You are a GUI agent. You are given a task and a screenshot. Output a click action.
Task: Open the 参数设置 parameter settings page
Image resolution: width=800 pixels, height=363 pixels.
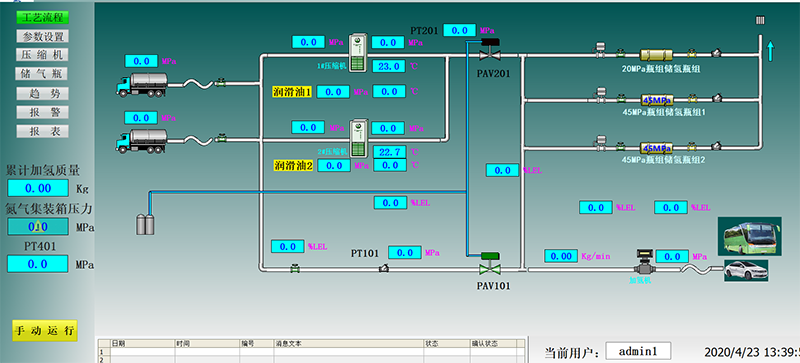tap(42, 36)
